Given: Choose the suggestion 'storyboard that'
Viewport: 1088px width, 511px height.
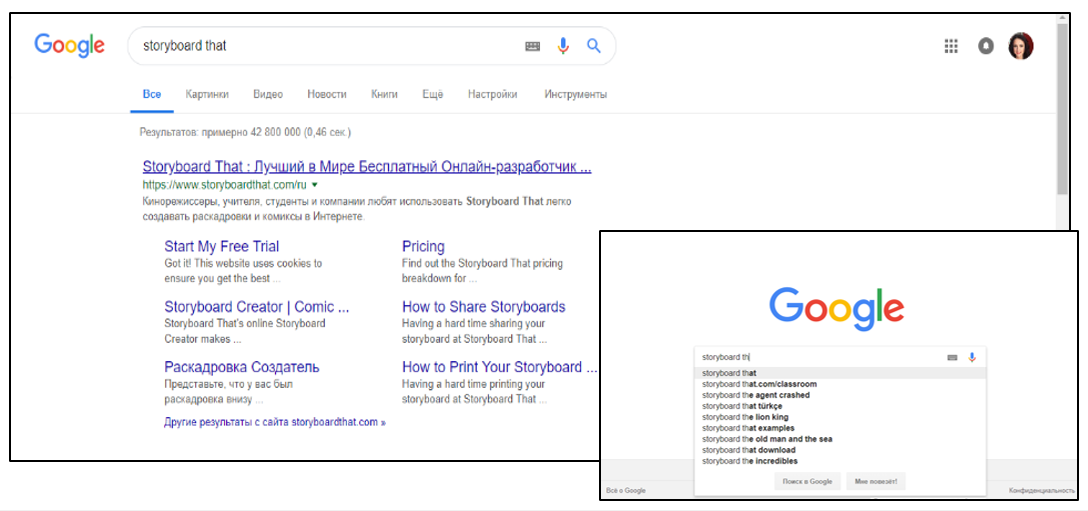Looking at the screenshot, I should [840, 373].
